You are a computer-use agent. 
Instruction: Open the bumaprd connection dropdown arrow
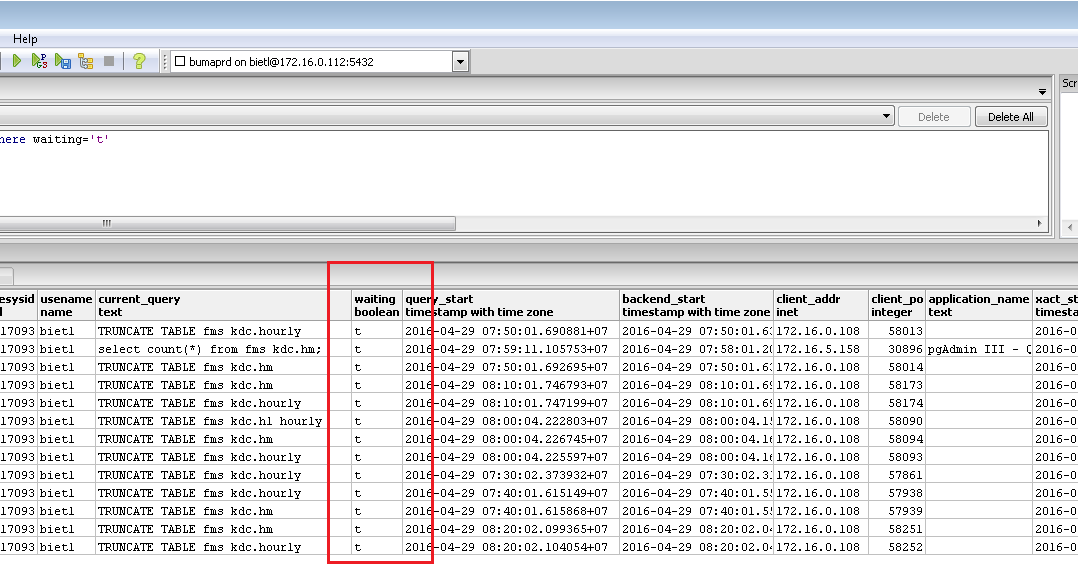click(x=460, y=62)
